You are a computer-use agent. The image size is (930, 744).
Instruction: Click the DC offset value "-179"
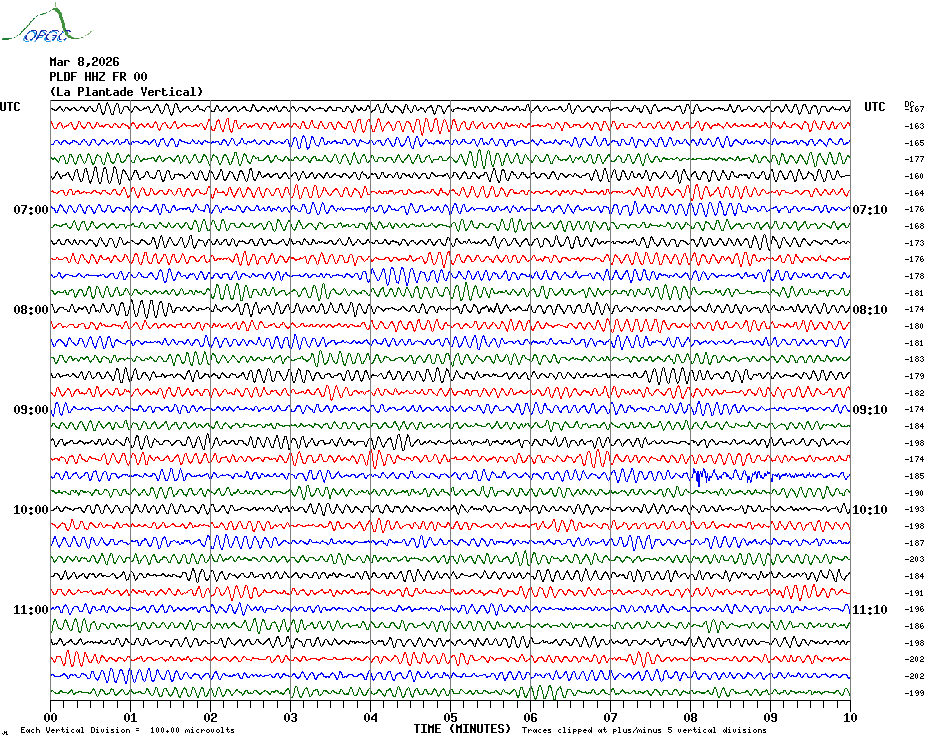coord(915,376)
